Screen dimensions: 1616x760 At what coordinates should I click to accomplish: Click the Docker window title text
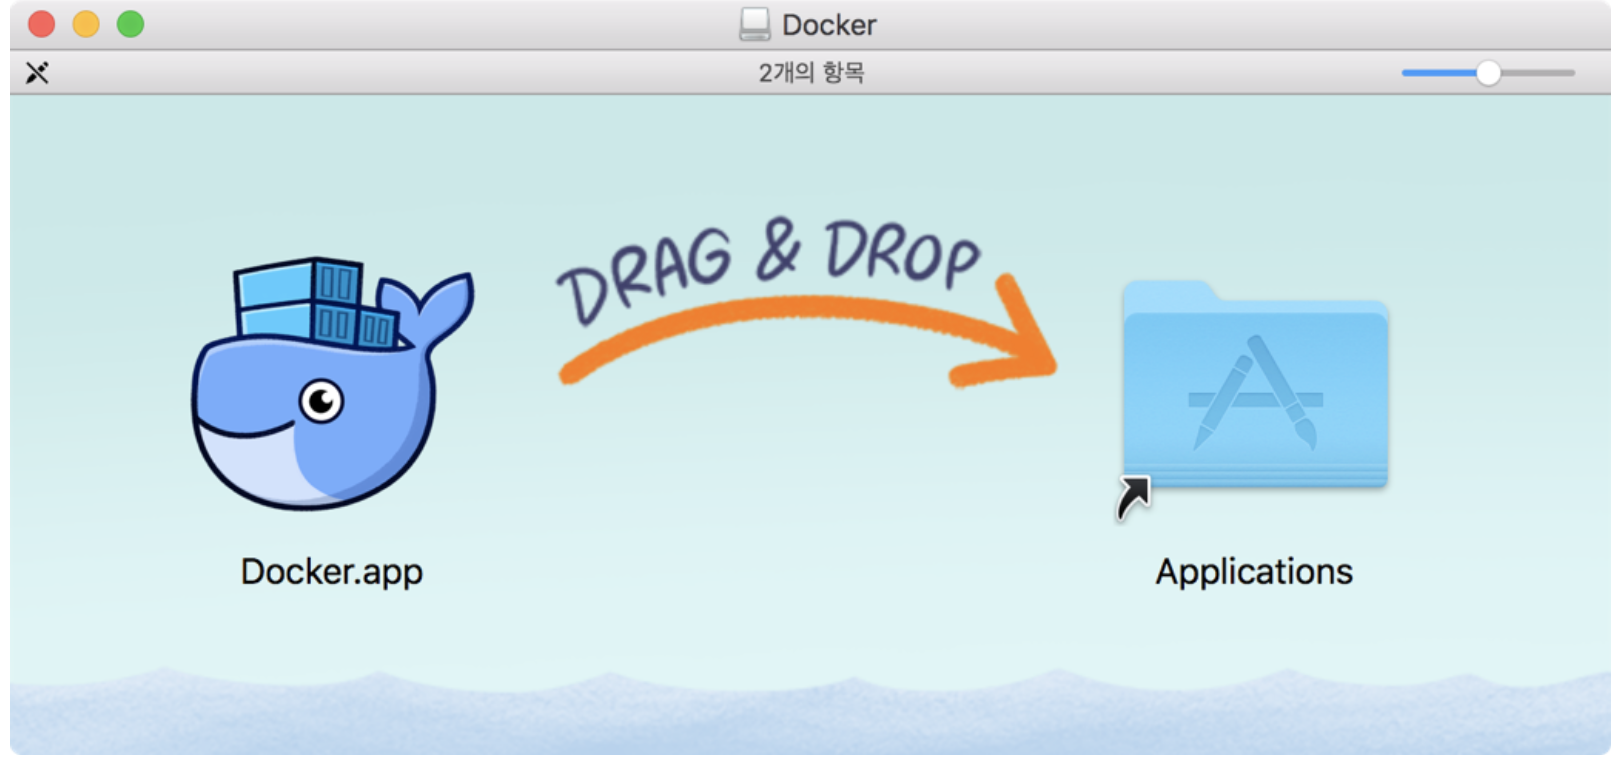[x=829, y=25]
